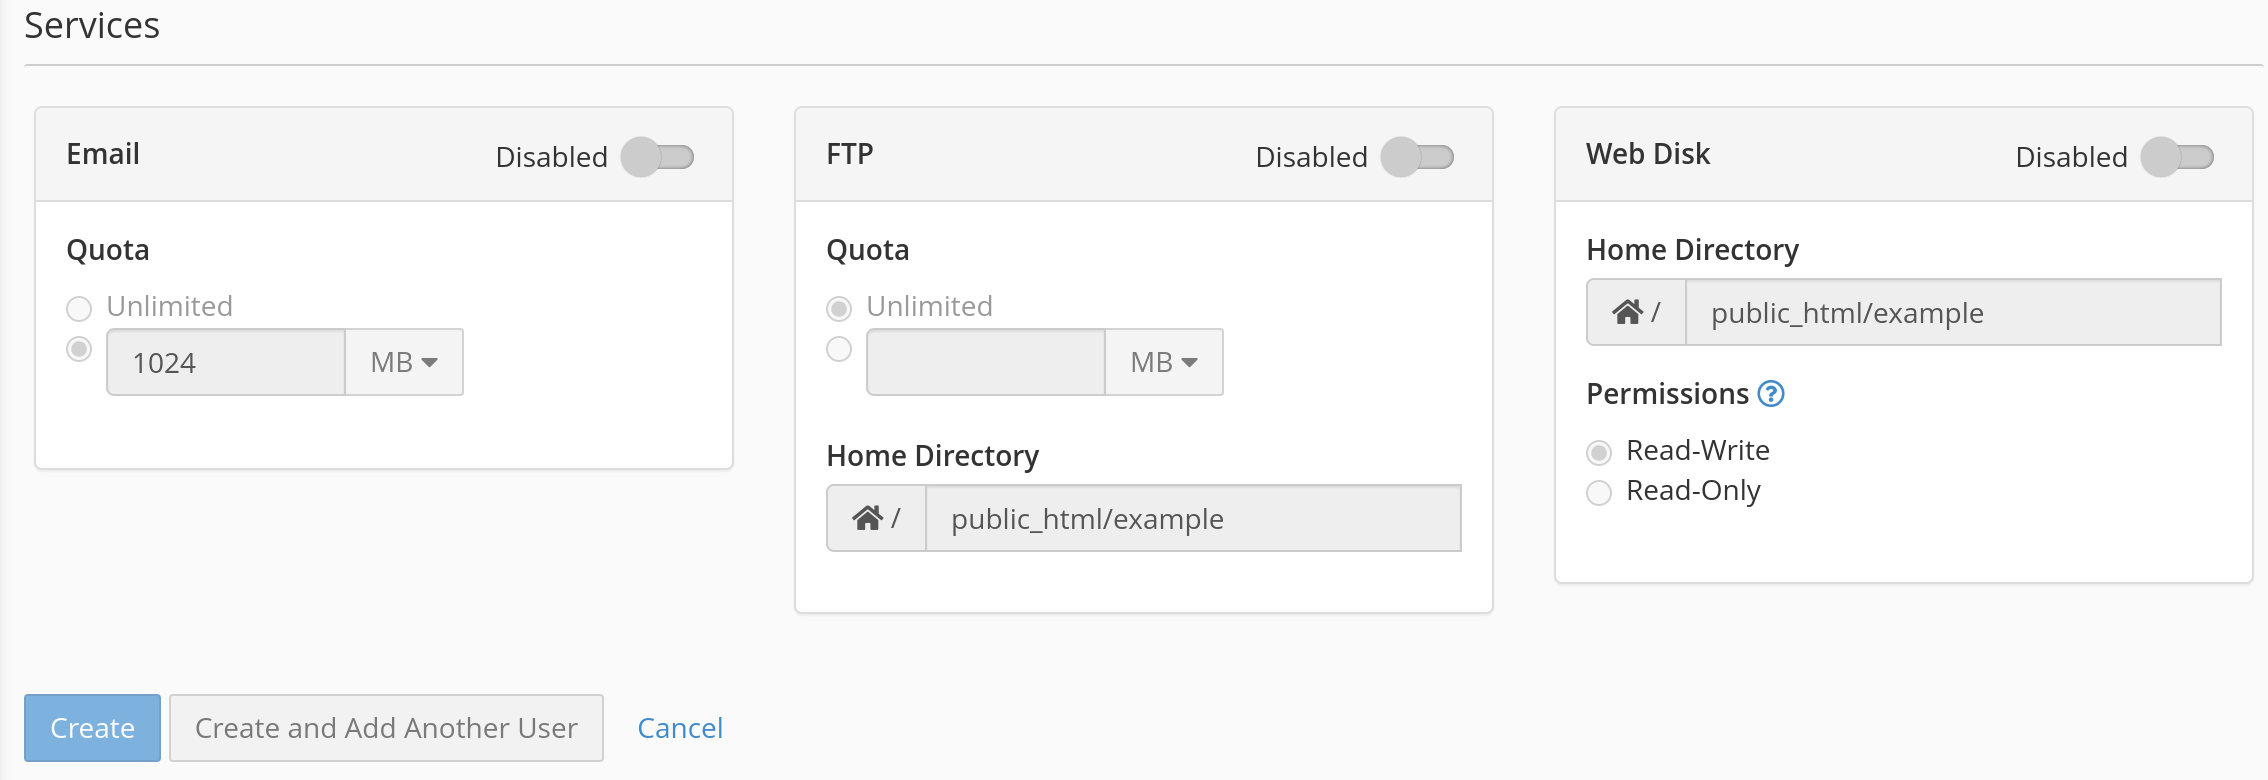Click the Cancel link
2268x780 pixels.
coord(680,728)
